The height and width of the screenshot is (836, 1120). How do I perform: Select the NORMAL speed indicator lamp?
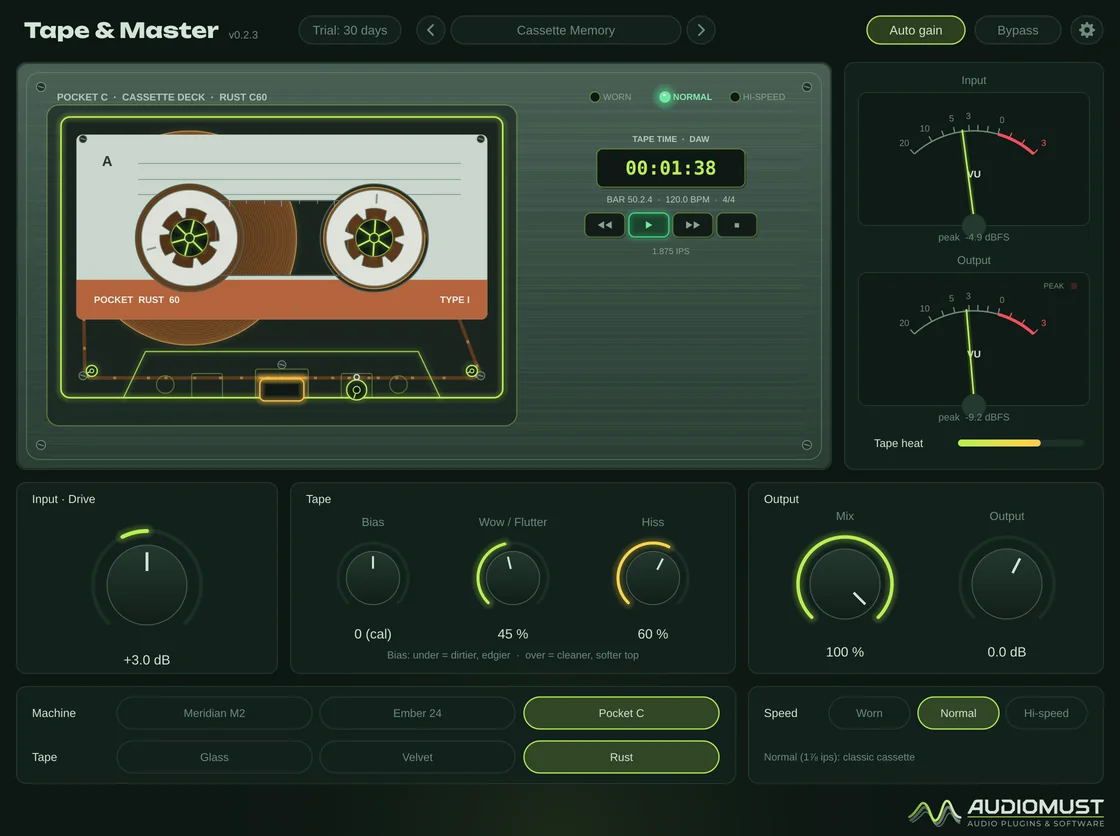664,96
